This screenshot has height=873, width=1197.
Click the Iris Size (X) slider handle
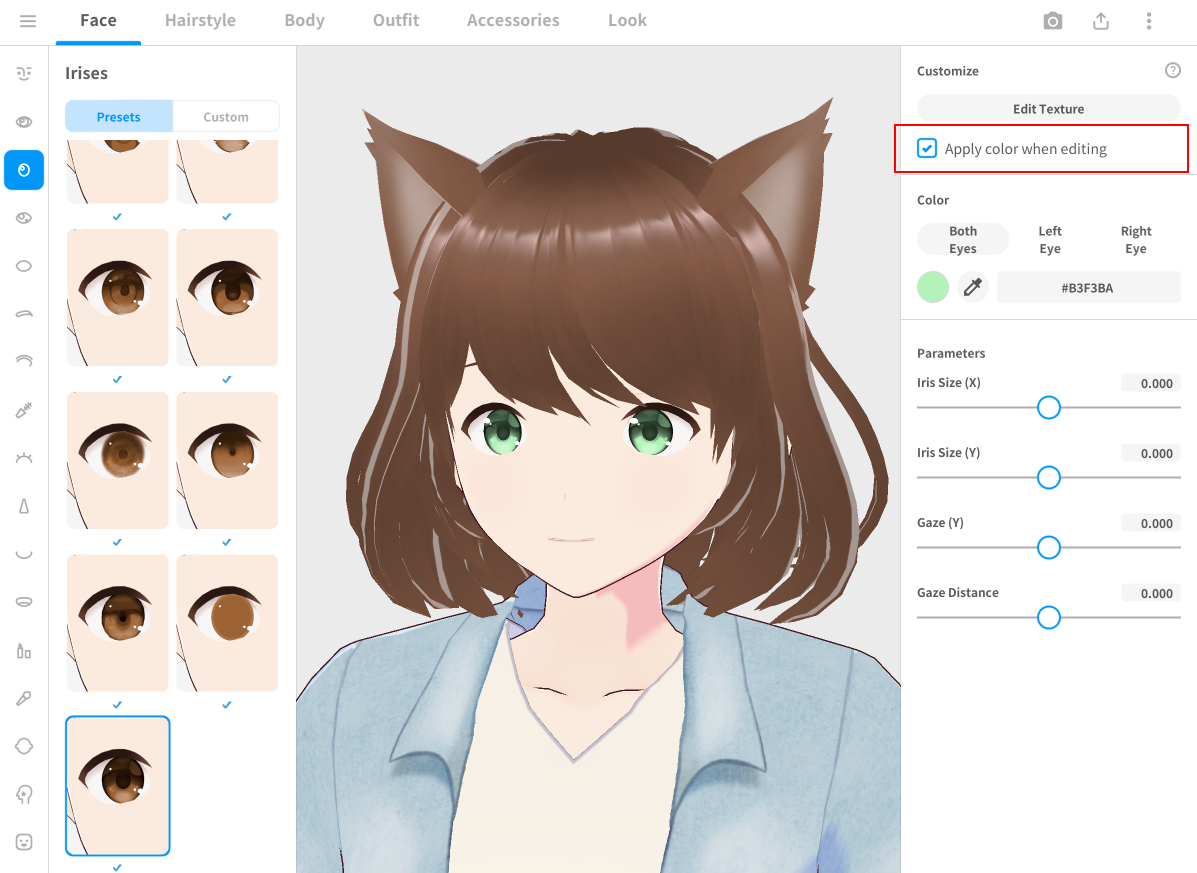point(1048,408)
